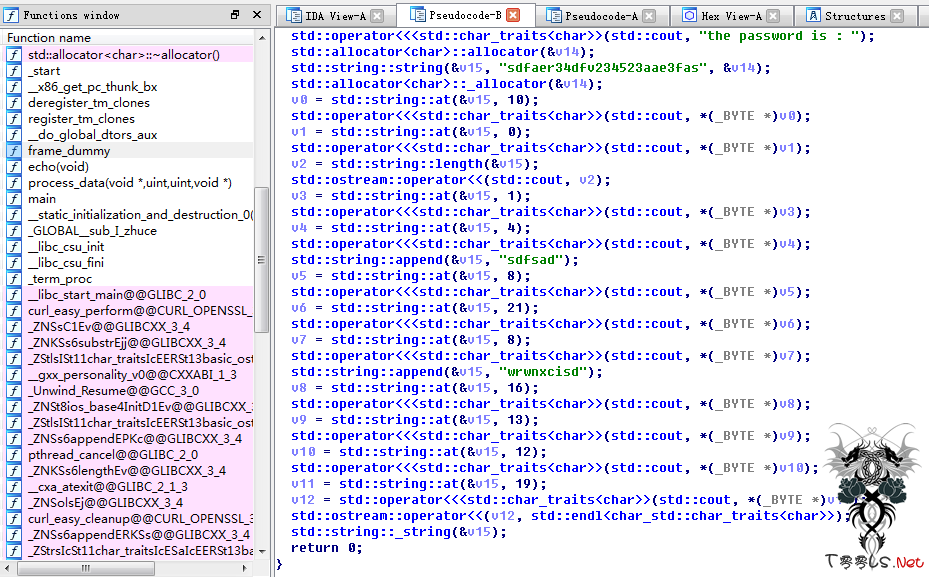Click the Pseudocode-A tab icon
Image resolution: width=929 pixels, height=577 pixels.
(553, 16)
